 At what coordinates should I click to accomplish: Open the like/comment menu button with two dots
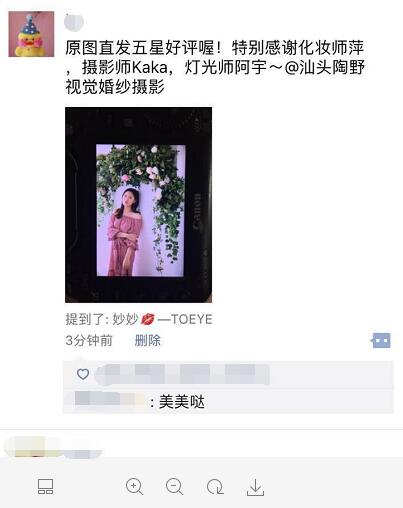[381, 341]
